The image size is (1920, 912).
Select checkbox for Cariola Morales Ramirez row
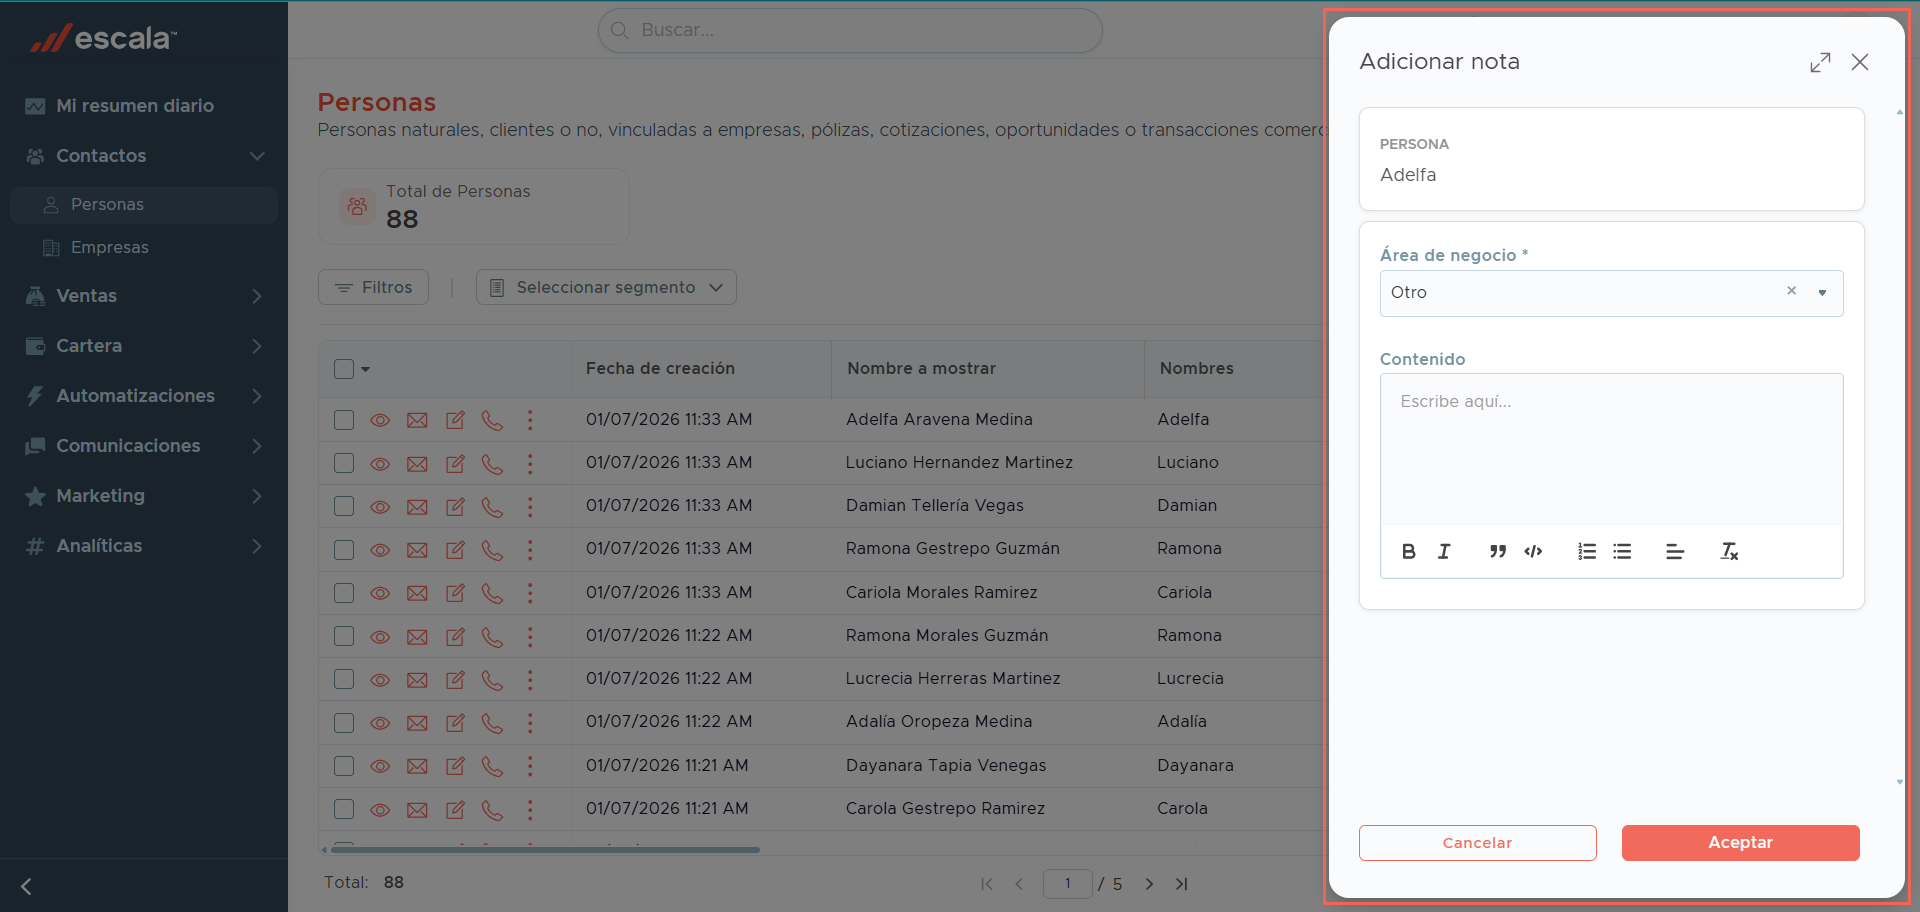pyautogui.click(x=344, y=593)
